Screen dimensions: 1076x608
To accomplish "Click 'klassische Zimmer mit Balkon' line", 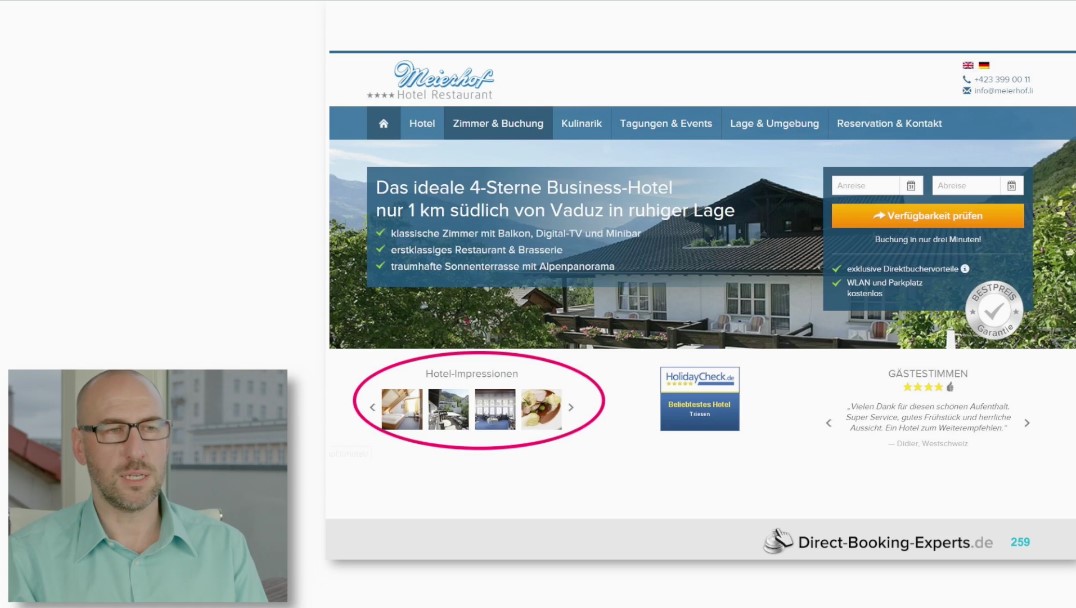I will tap(515, 233).
